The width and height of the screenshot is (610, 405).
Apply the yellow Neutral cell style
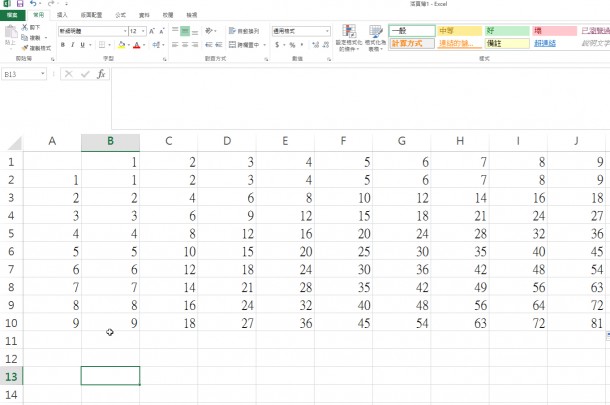coord(459,31)
